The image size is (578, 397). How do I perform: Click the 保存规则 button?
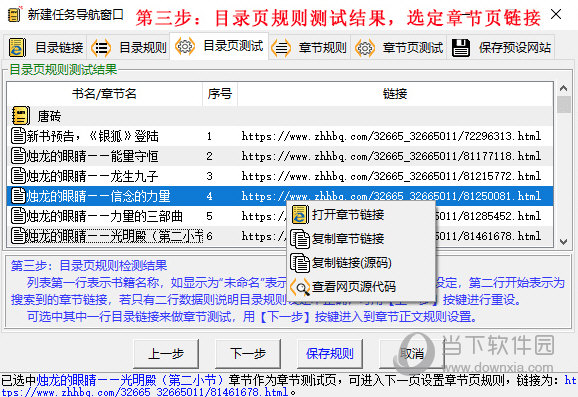click(330, 354)
